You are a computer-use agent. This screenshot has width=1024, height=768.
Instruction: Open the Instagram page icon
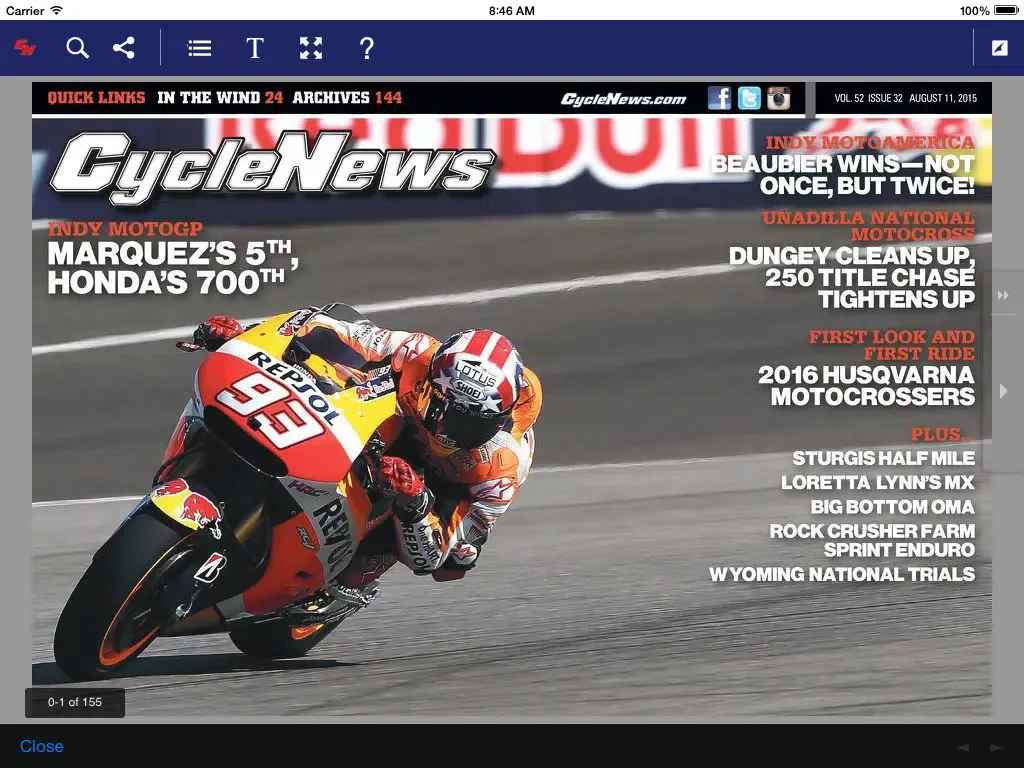pyautogui.click(x=778, y=98)
